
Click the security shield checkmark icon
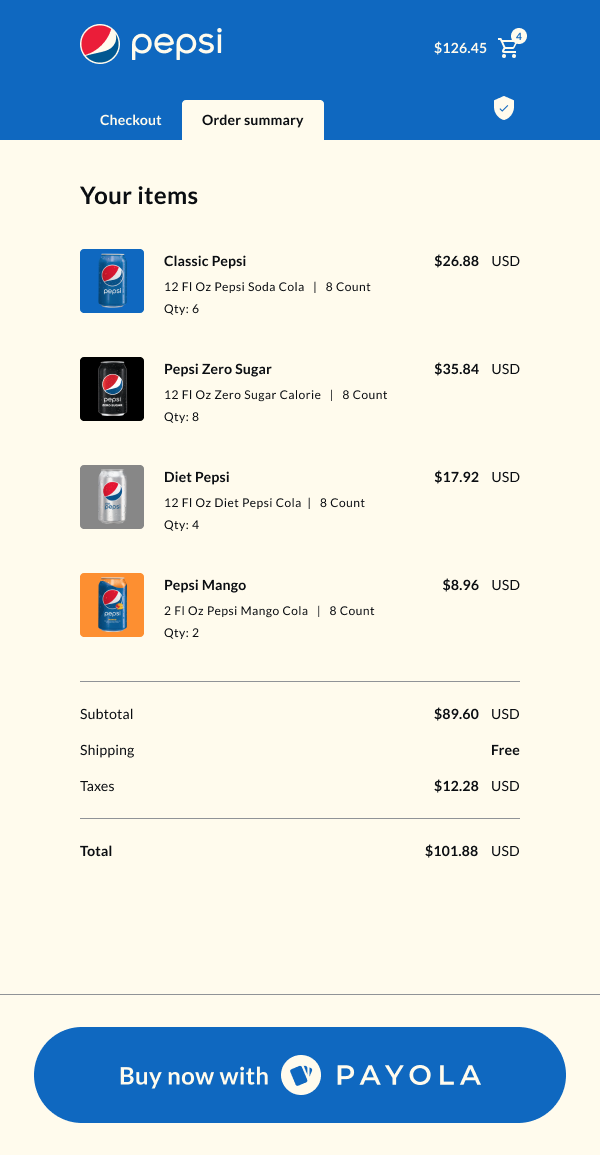504,108
